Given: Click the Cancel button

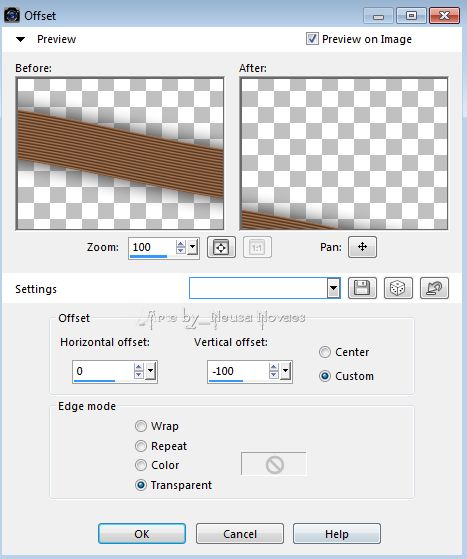Looking at the screenshot, I should tap(240, 534).
